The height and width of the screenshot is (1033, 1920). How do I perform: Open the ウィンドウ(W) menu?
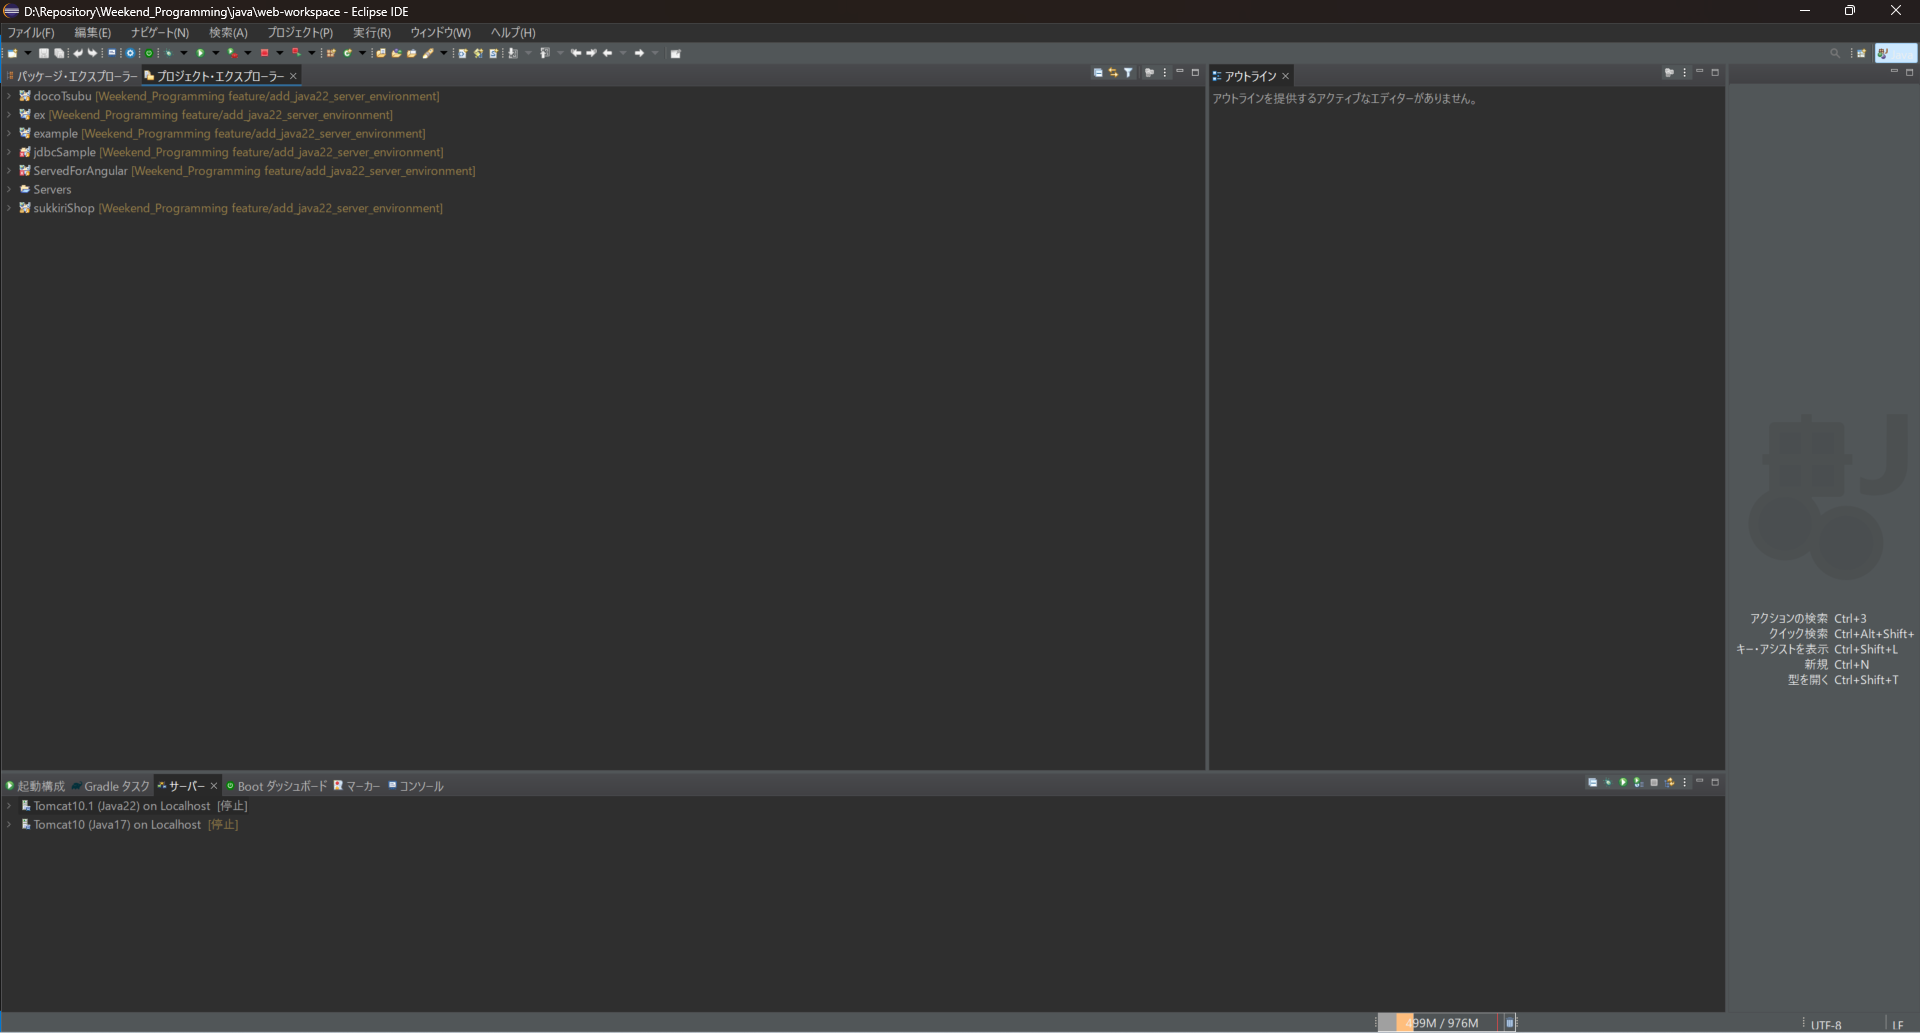point(440,33)
